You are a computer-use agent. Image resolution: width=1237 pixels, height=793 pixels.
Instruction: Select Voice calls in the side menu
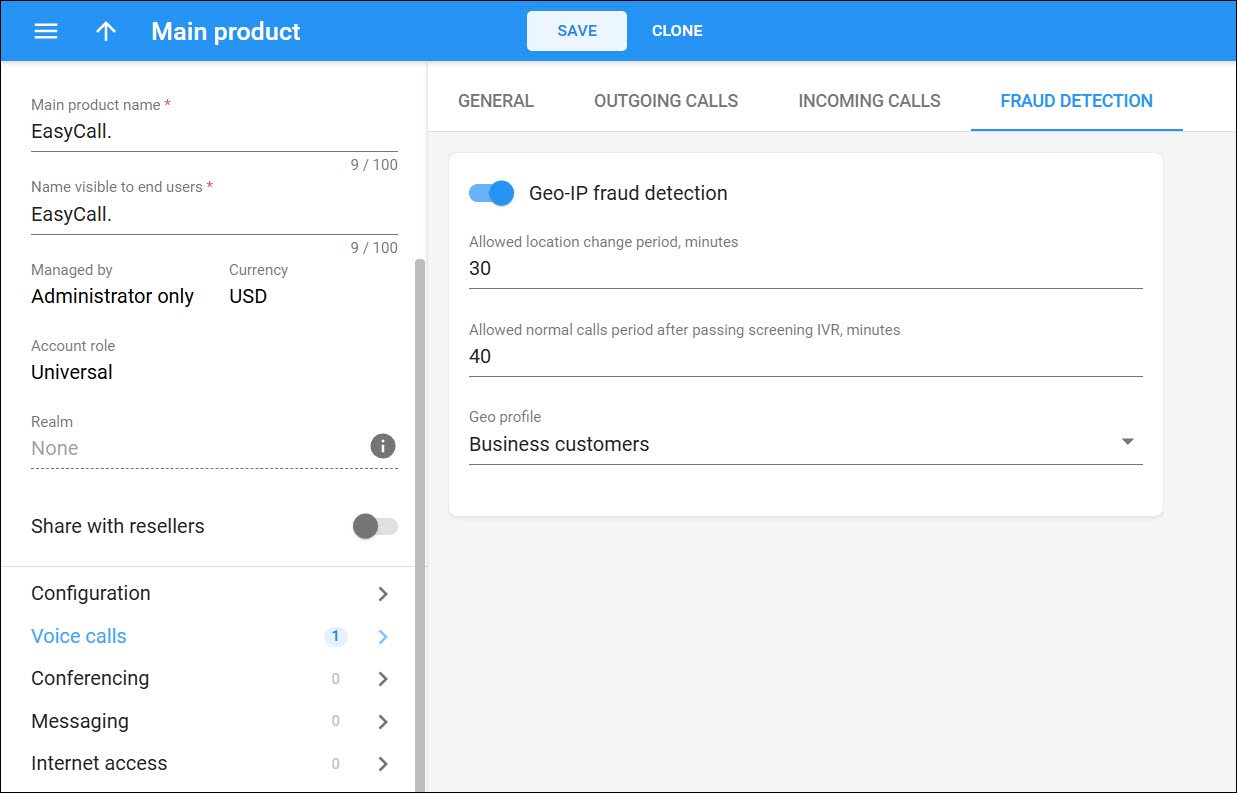tap(79, 636)
